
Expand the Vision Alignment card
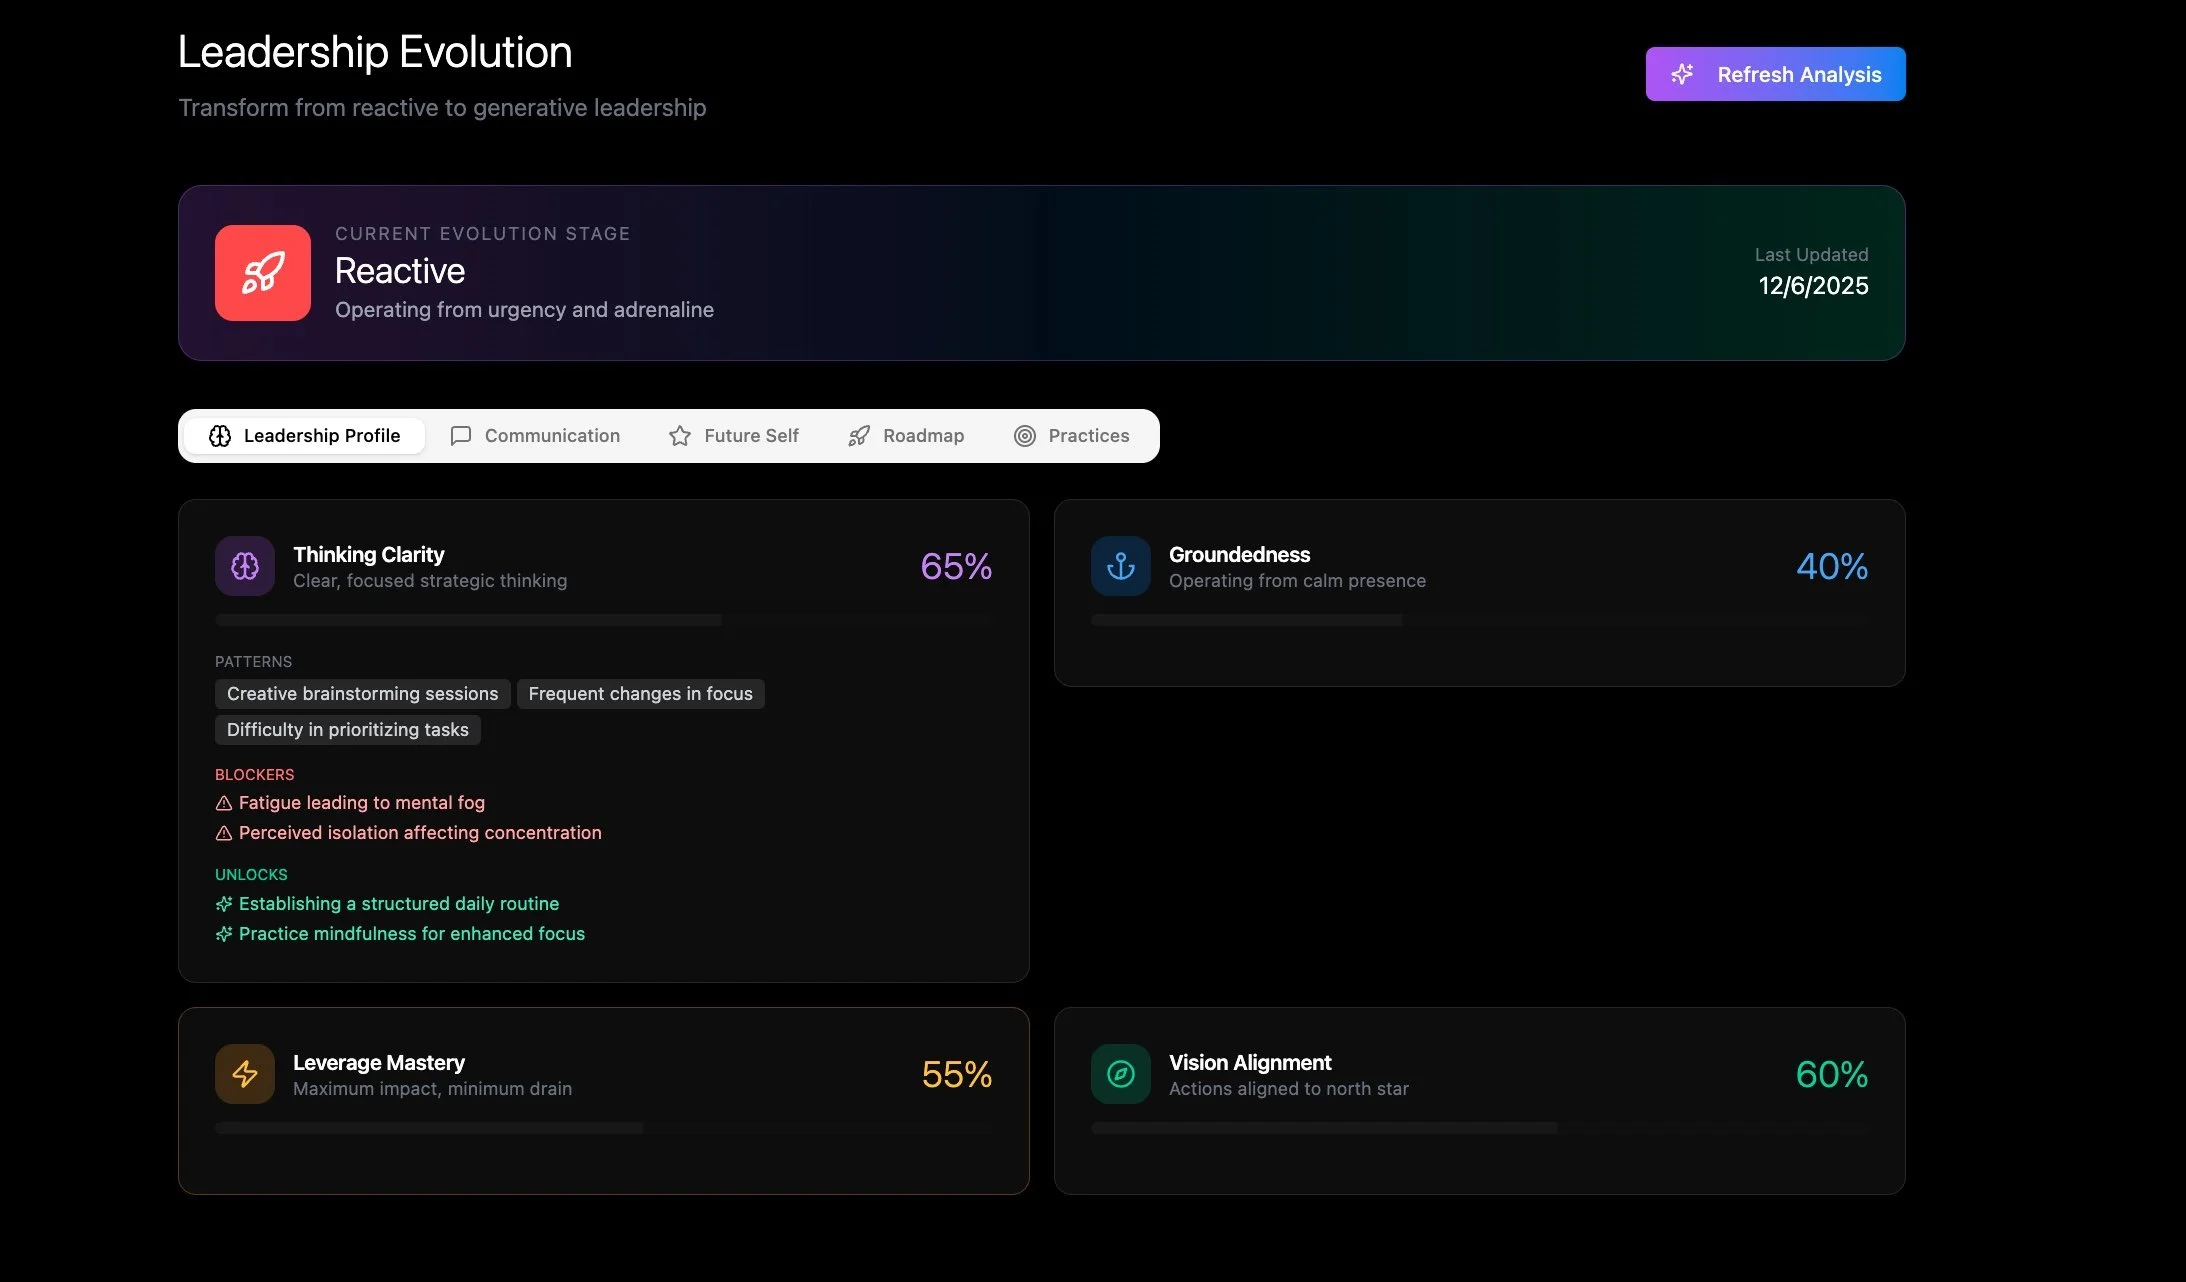1478,1100
